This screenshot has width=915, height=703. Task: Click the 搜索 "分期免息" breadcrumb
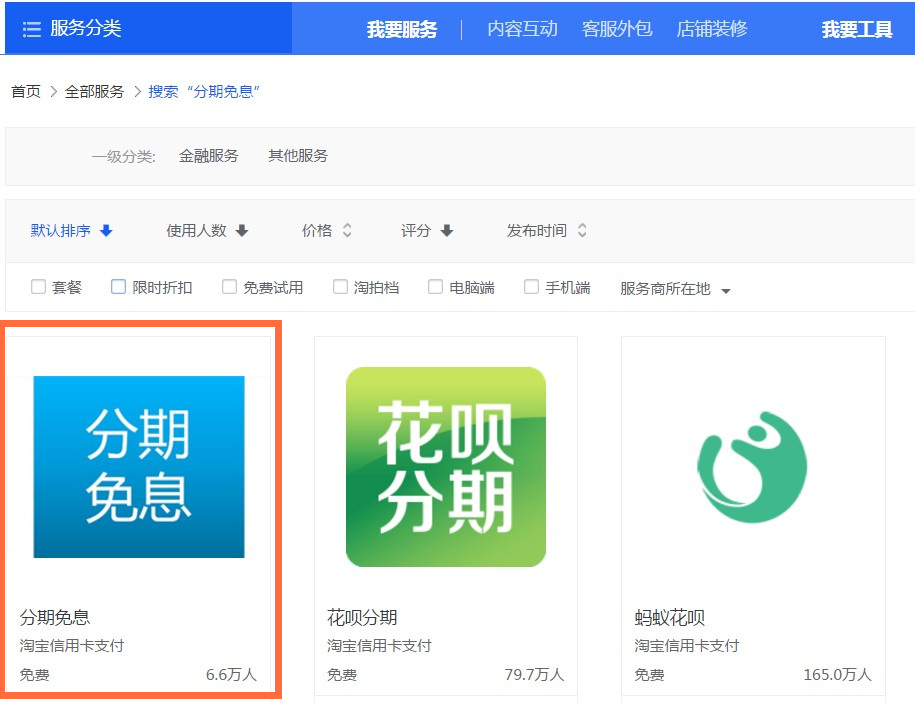pyautogui.click(x=204, y=92)
